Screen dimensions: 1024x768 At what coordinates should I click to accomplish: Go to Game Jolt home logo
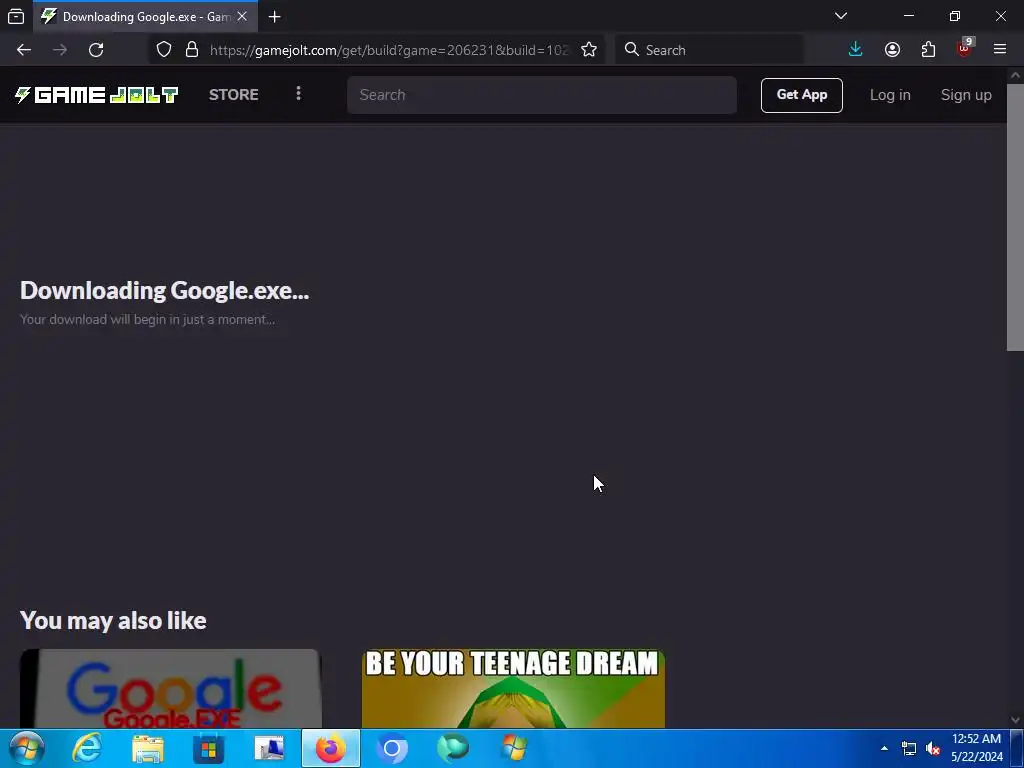coord(97,95)
